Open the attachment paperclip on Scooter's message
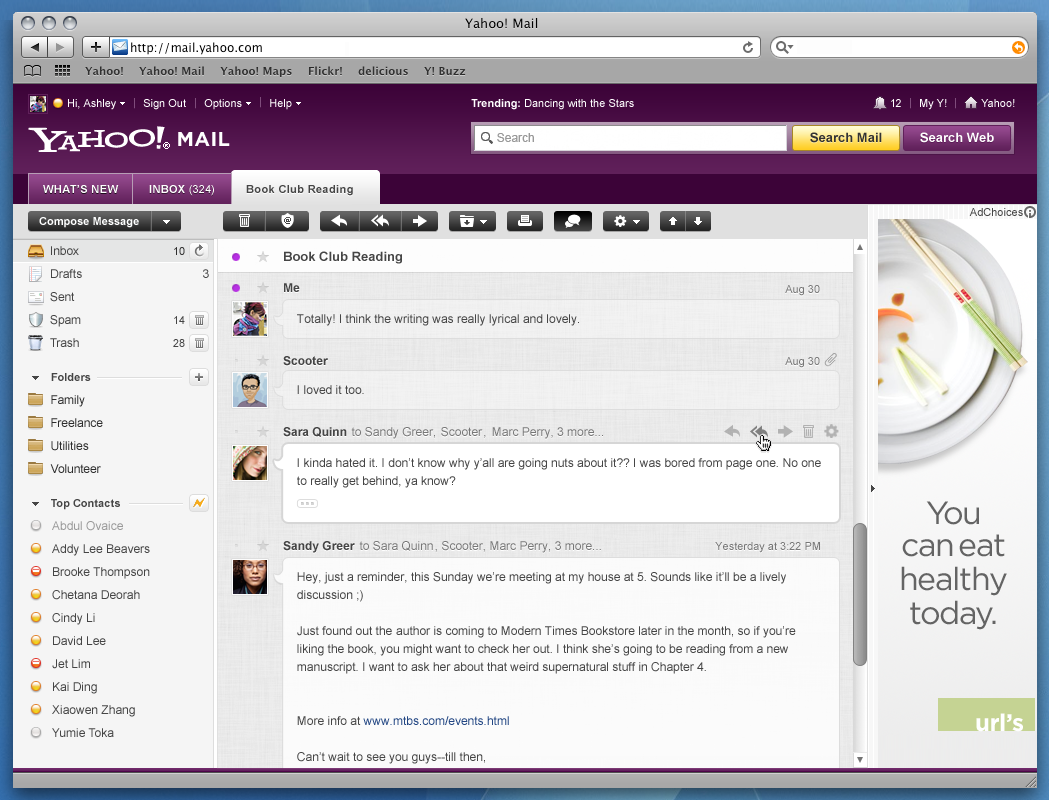Image resolution: width=1049 pixels, height=800 pixels. pyautogui.click(x=831, y=360)
